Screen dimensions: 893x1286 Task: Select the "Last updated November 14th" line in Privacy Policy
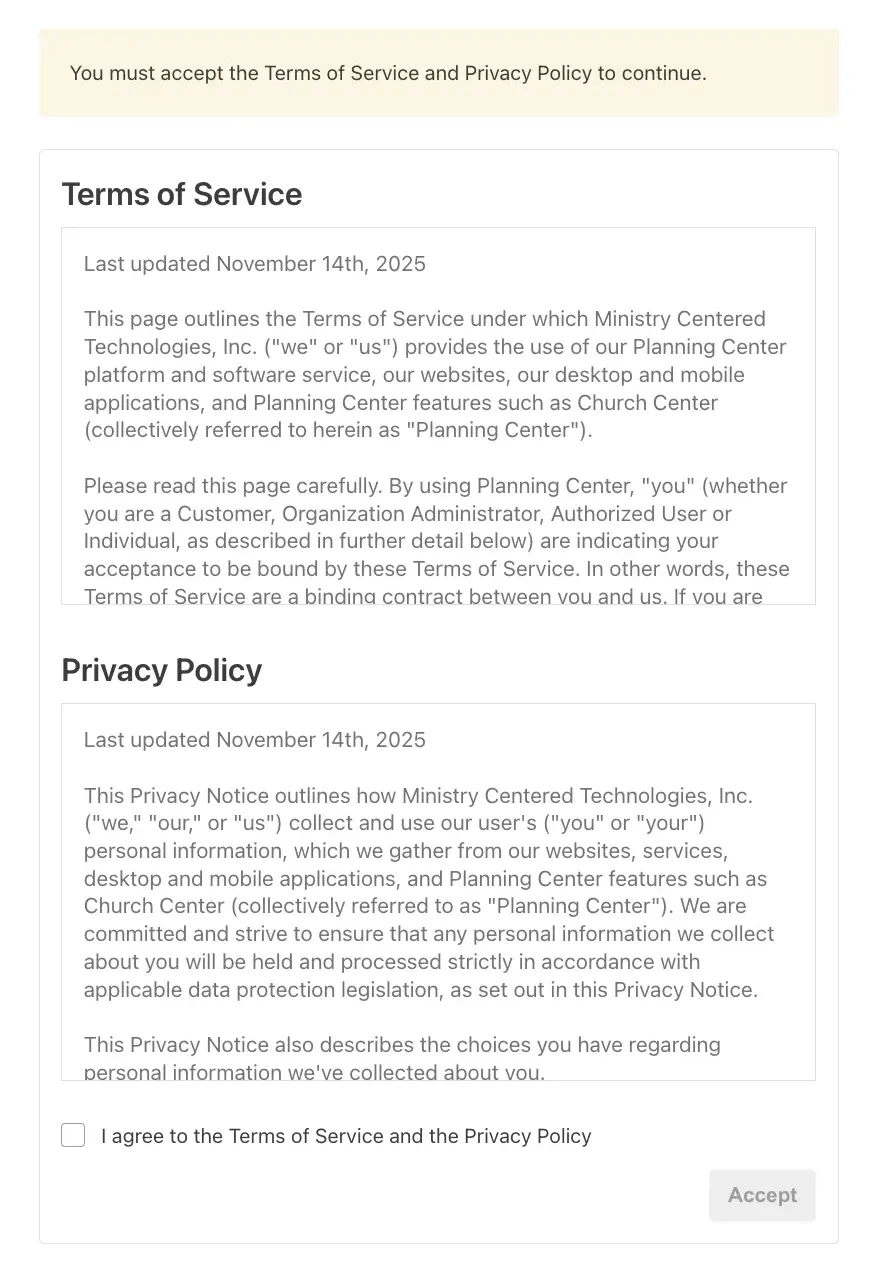tap(255, 739)
